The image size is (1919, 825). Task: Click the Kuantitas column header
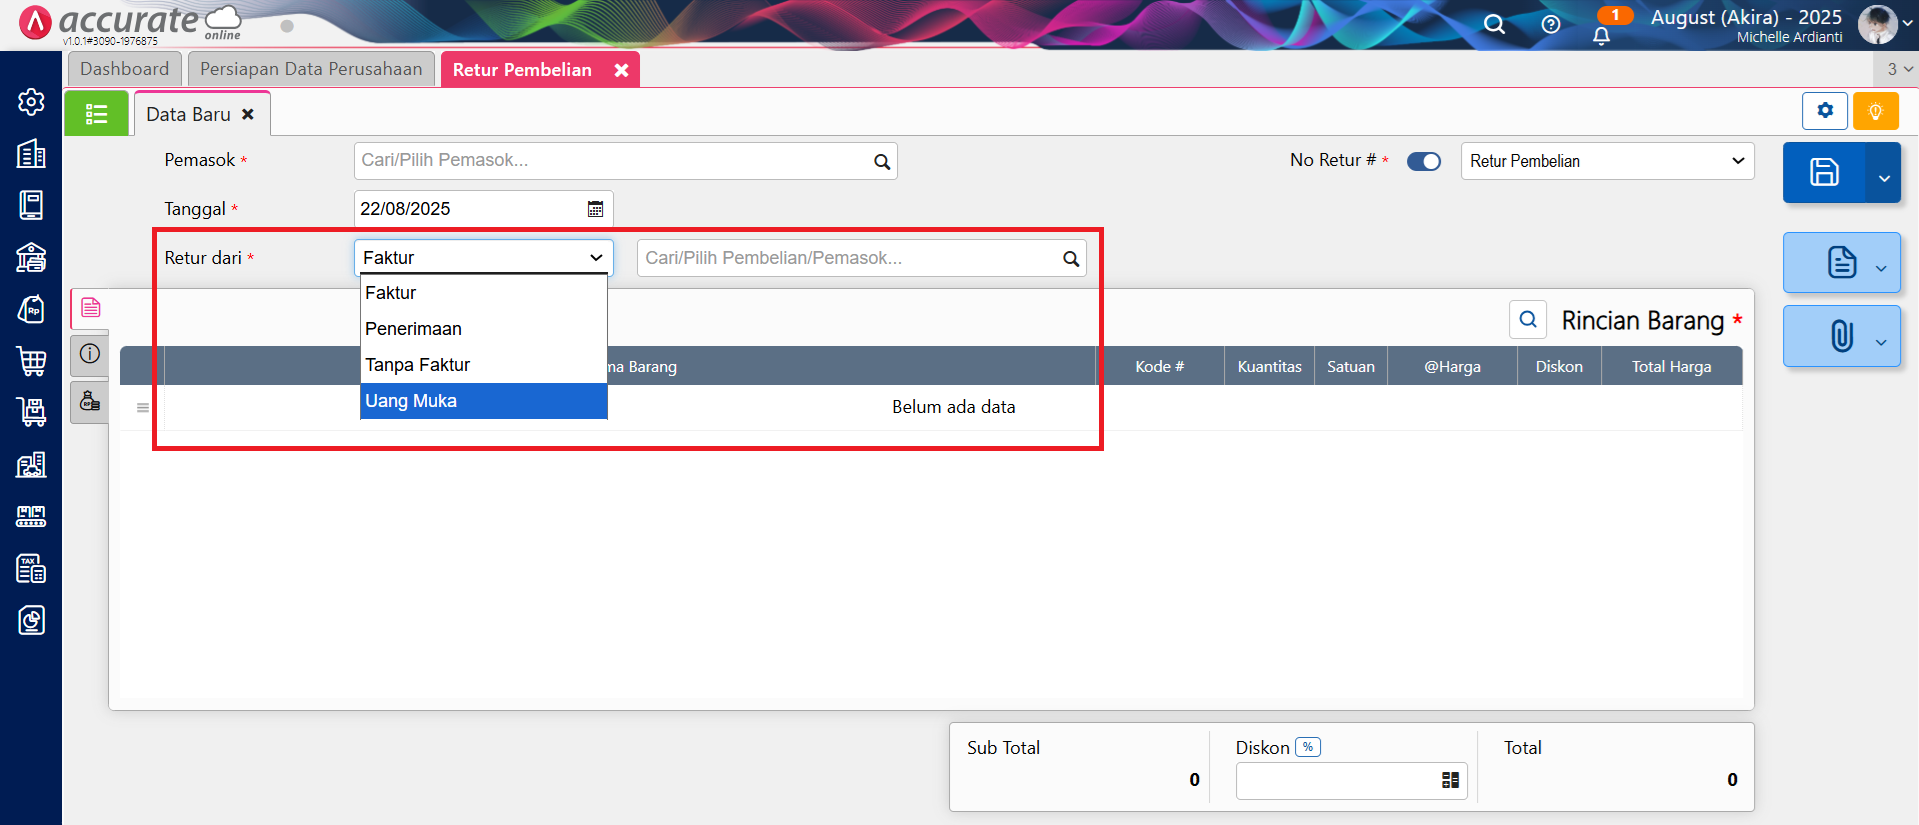pyautogui.click(x=1269, y=366)
